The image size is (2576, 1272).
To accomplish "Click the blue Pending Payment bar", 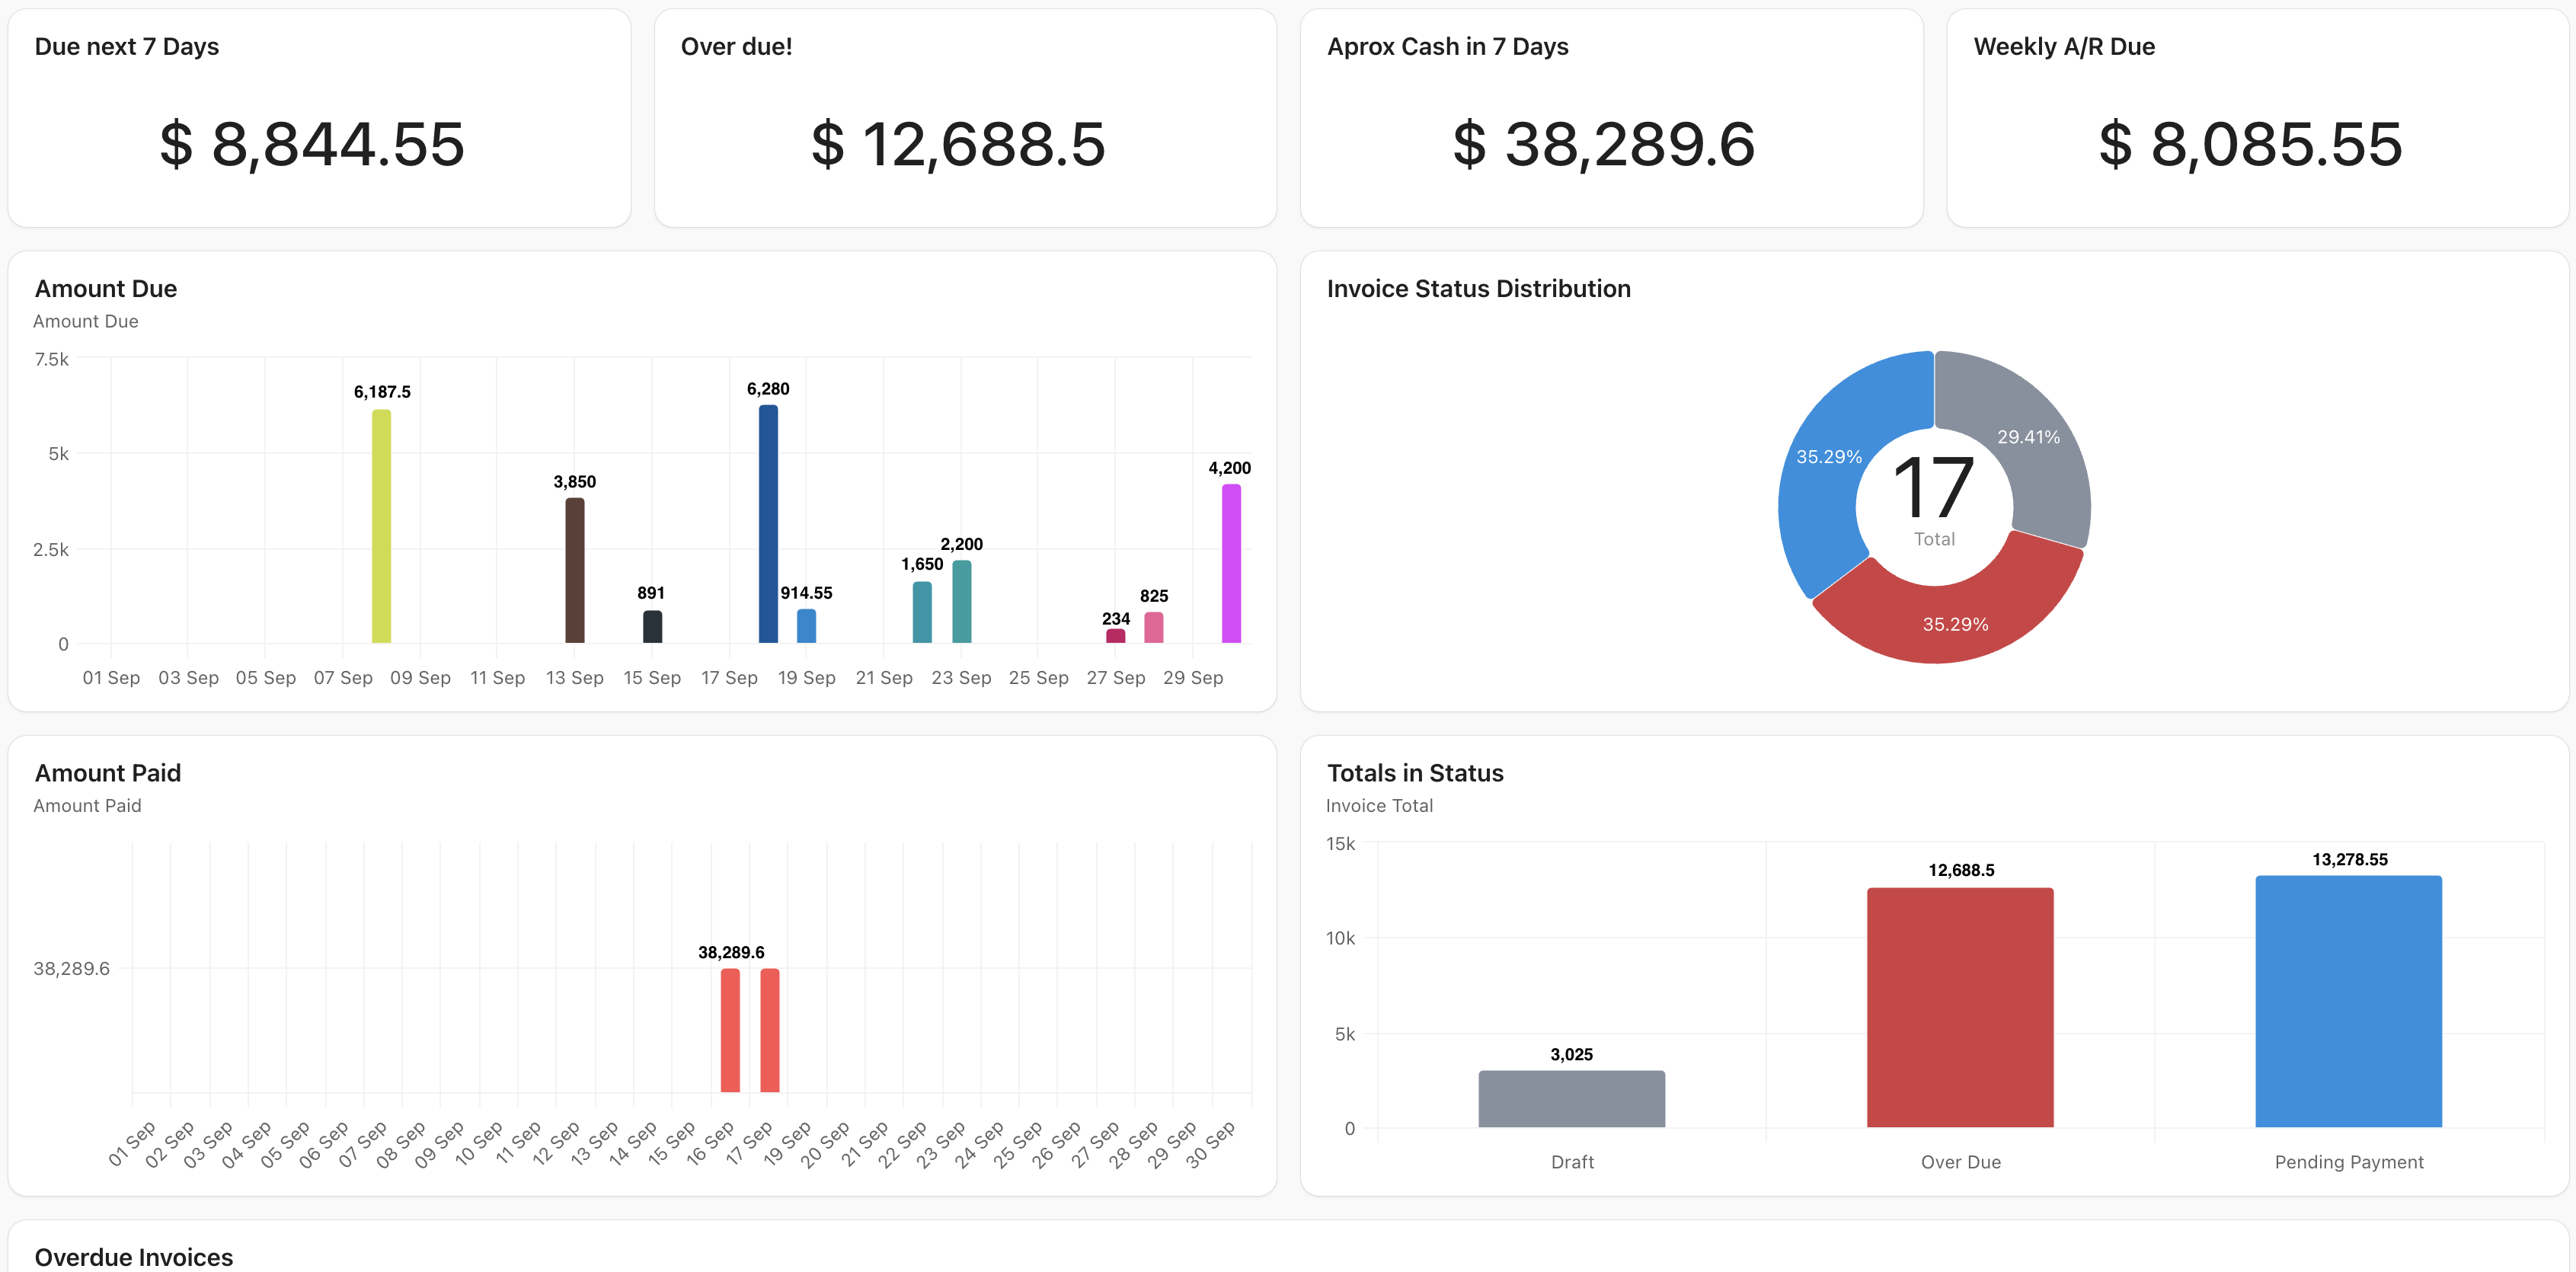I will [x=2348, y=1001].
